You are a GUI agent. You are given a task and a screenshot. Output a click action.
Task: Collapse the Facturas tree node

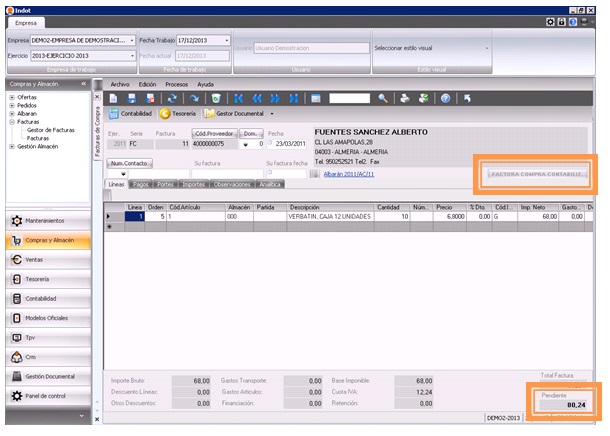tap(11, 121)
